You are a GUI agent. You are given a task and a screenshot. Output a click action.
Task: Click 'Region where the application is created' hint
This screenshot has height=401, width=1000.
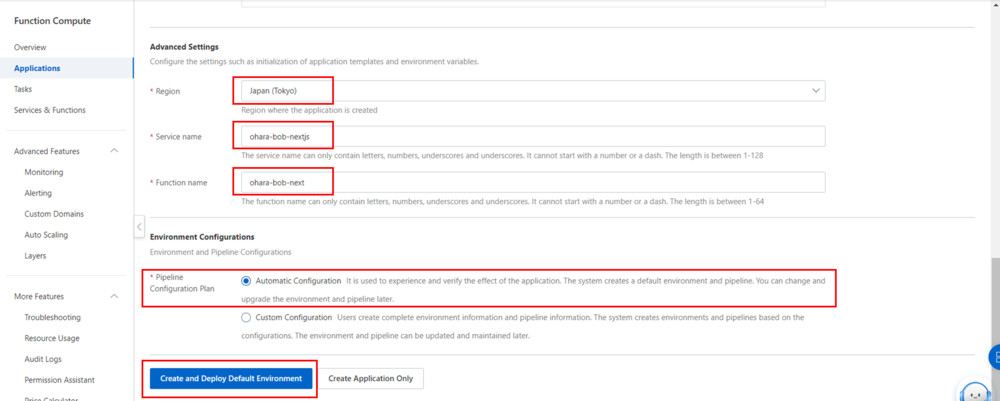point(309,110)
